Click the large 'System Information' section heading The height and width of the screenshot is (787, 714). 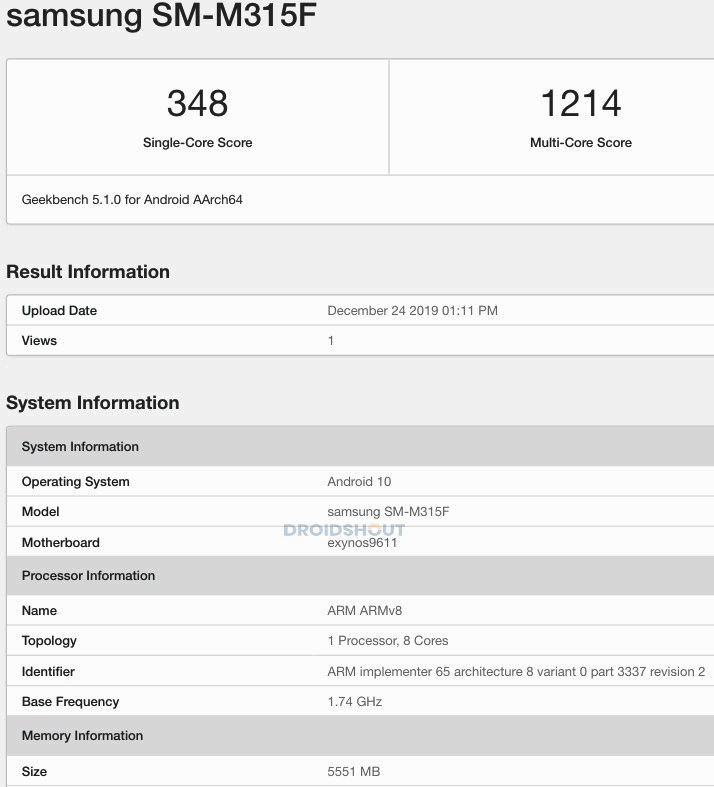[x=93, y=403]
